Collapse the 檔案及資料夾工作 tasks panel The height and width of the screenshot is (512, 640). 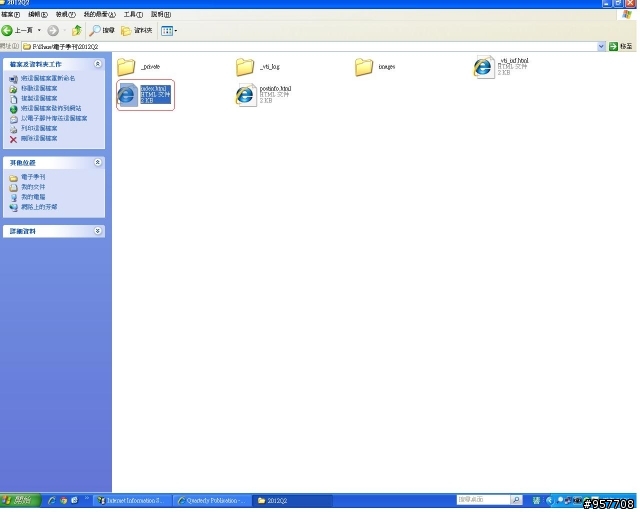click(98, 64)
